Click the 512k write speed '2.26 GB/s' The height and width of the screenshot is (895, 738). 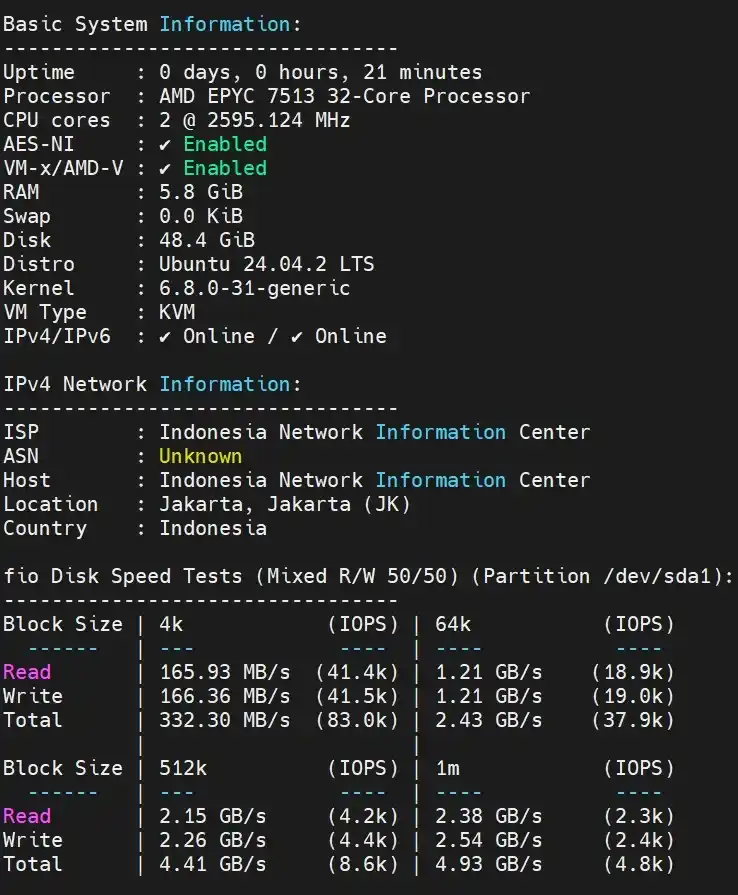pyautogui.click(x=213, y=840)
